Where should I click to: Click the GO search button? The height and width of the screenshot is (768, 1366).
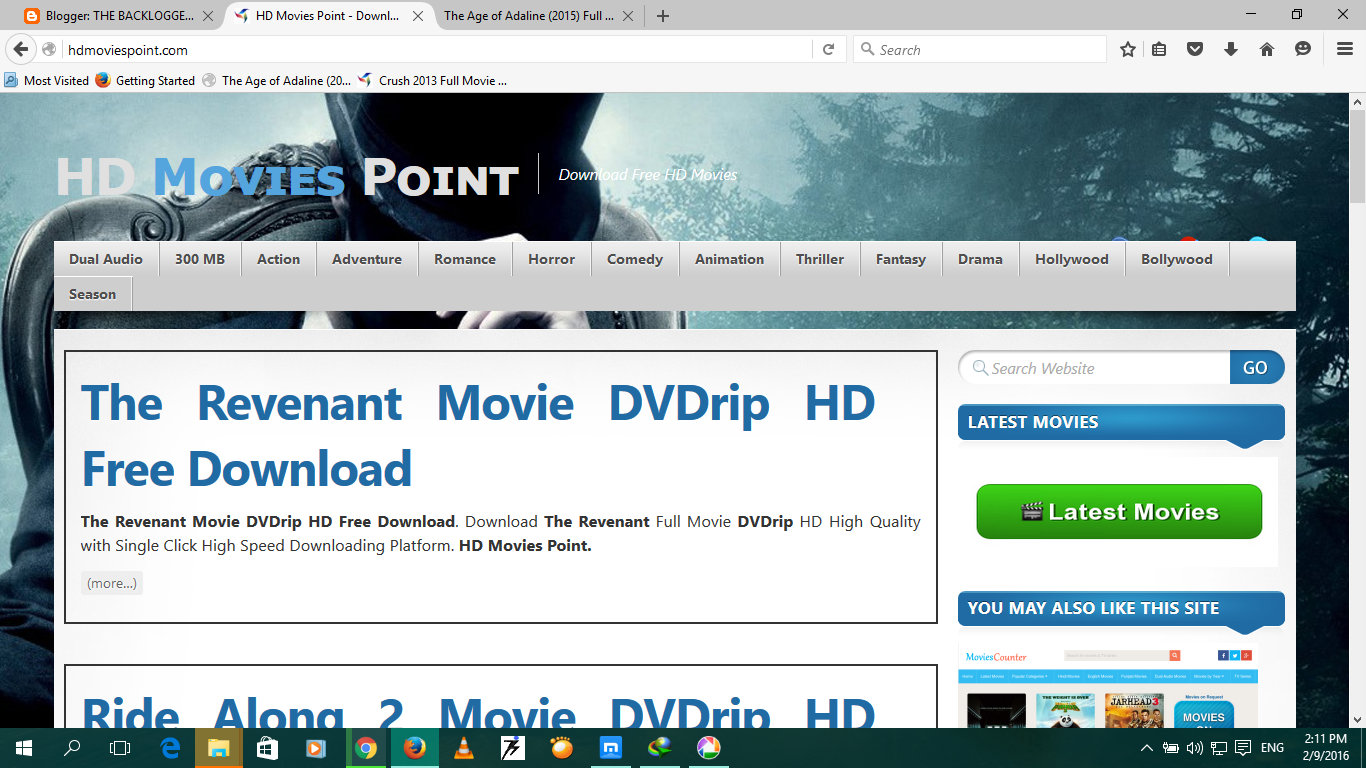tap(1256, 368)
